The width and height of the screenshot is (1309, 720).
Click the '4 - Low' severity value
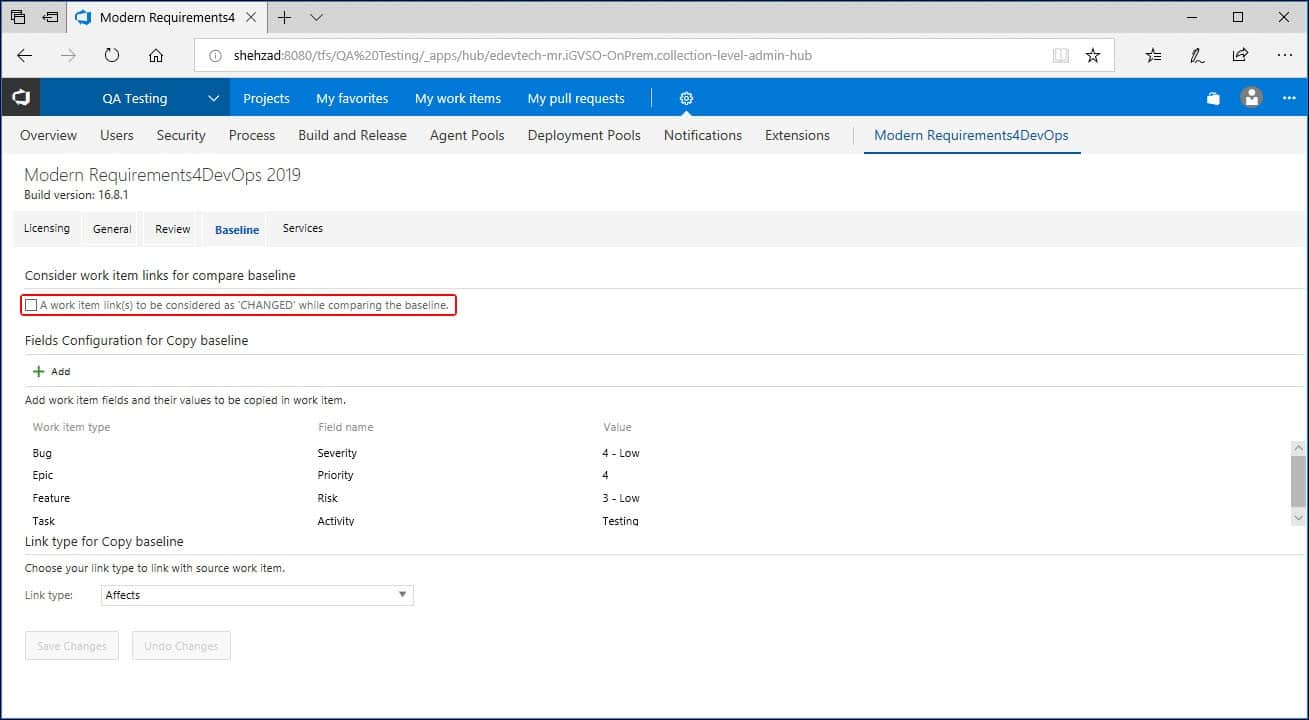click(x=621, y=453)
